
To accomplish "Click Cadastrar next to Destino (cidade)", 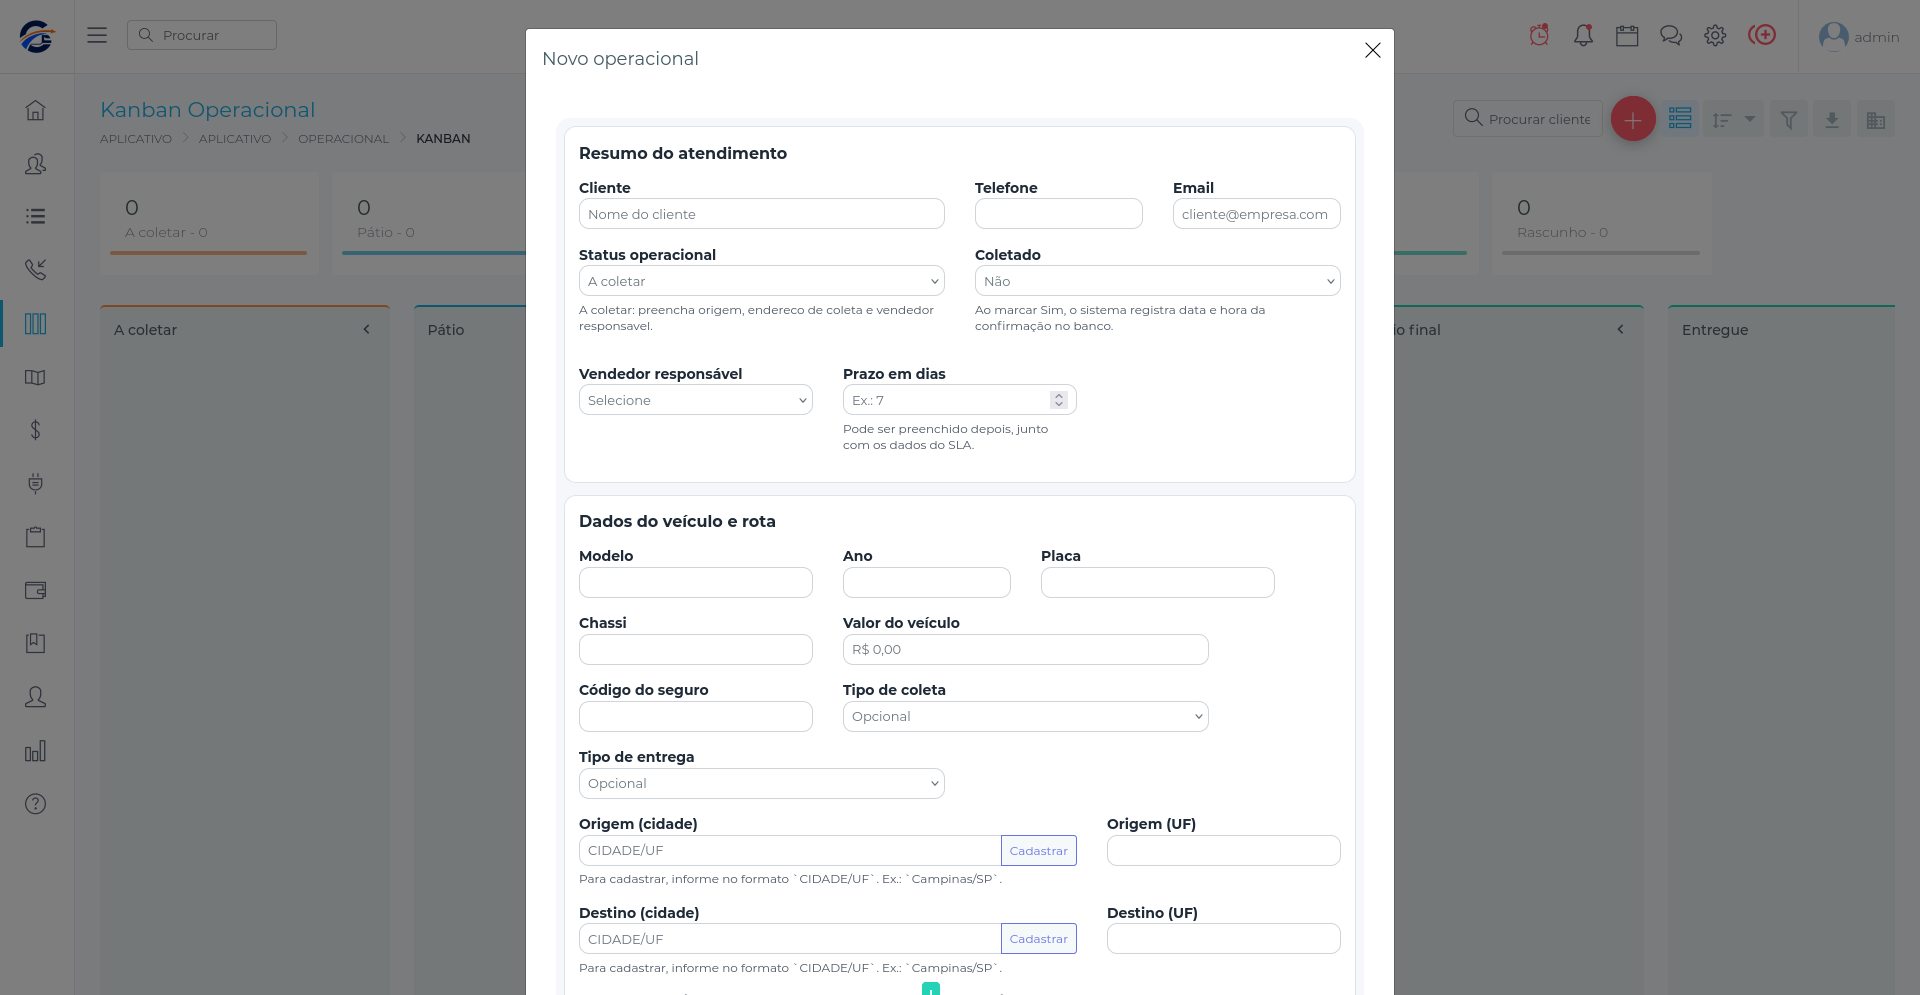I will point(1039,939).
